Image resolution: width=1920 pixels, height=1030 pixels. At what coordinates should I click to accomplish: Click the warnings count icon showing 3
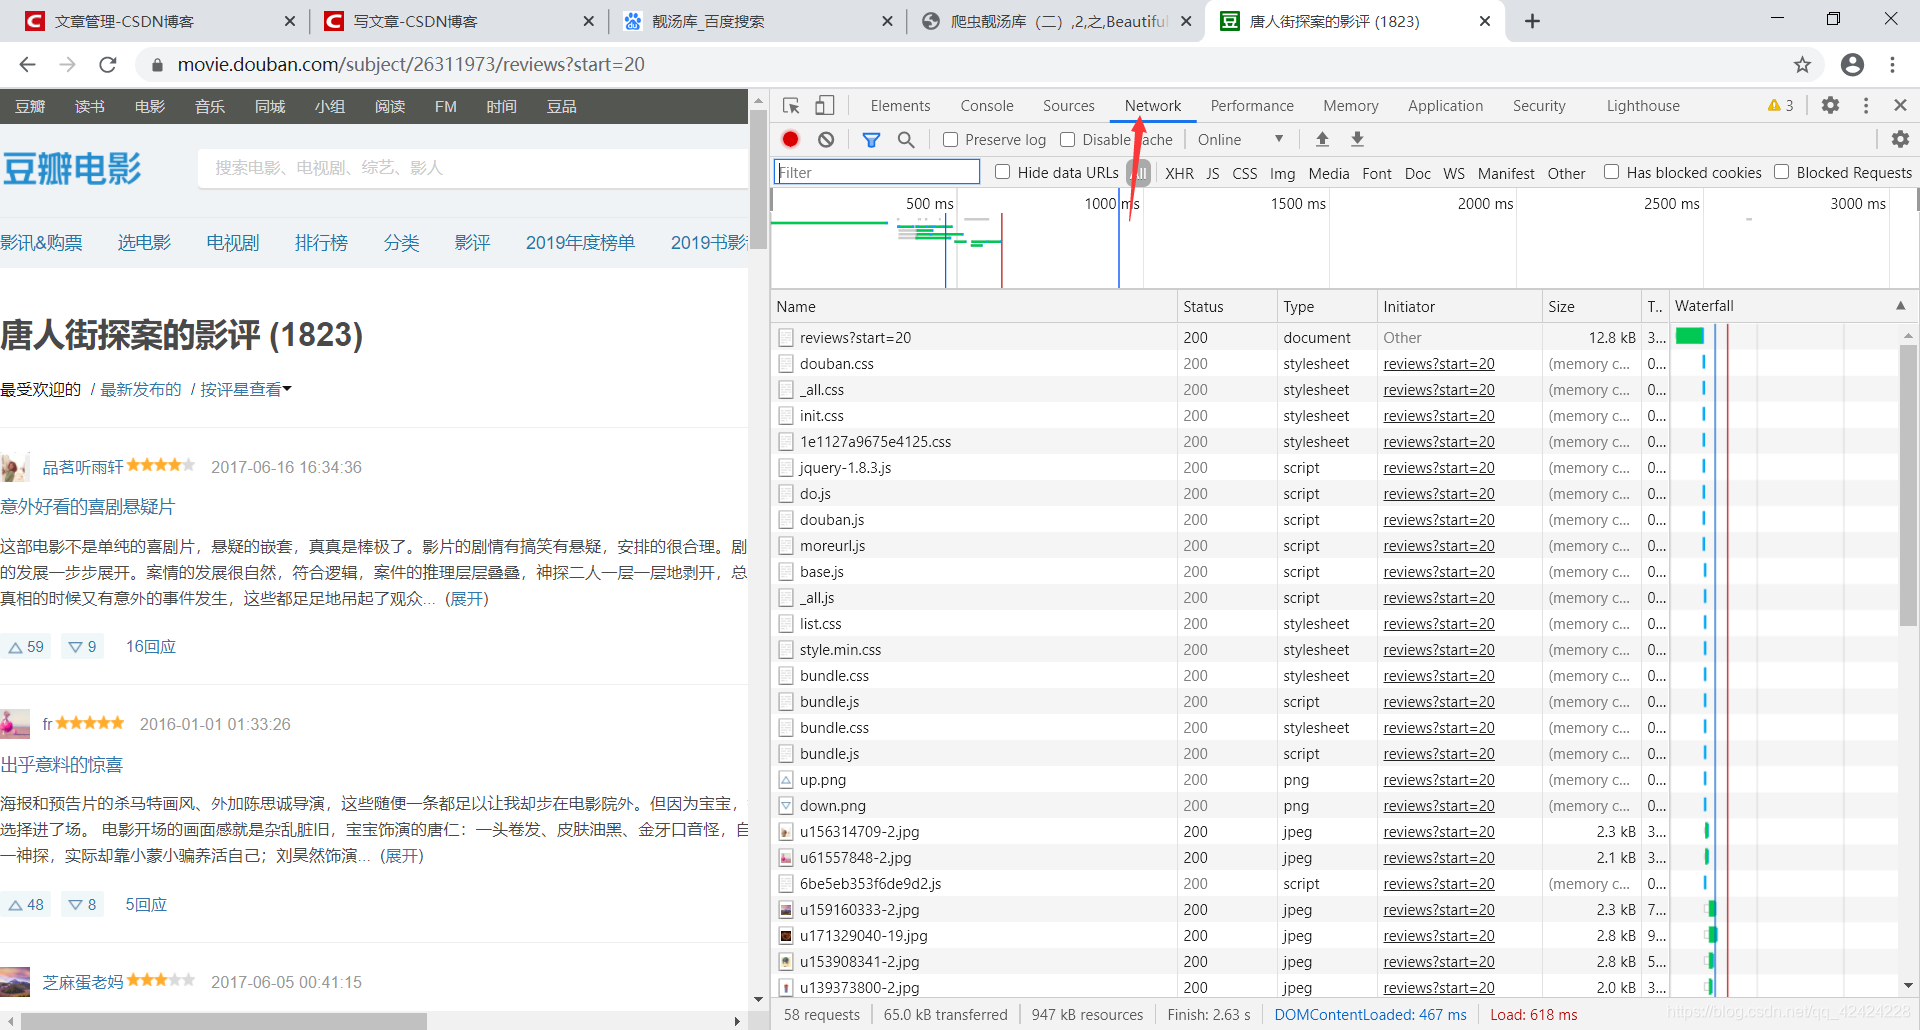tap(1780, 105)
